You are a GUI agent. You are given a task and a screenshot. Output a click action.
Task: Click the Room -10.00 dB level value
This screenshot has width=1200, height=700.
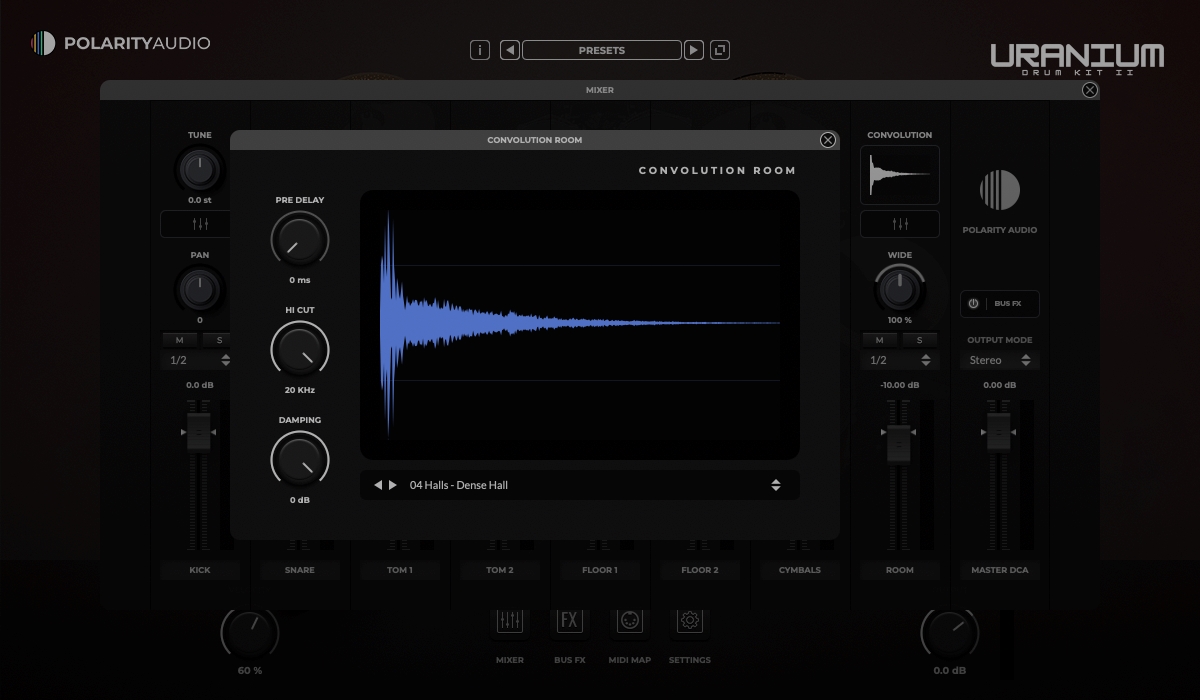(900, 385)
